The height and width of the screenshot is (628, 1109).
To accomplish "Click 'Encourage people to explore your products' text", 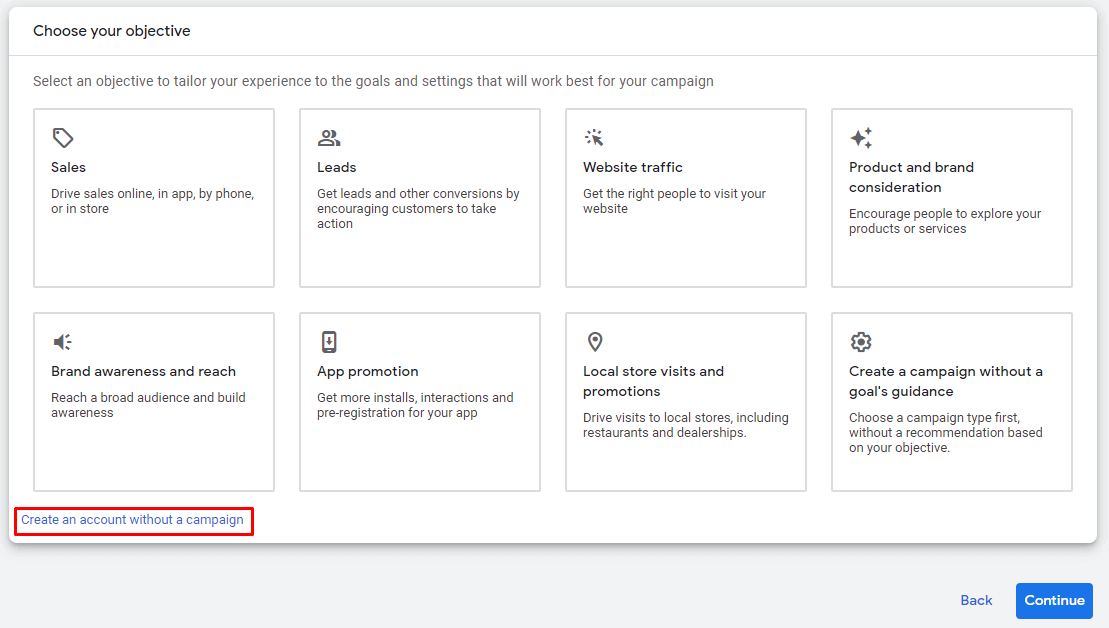I will 945,221.
